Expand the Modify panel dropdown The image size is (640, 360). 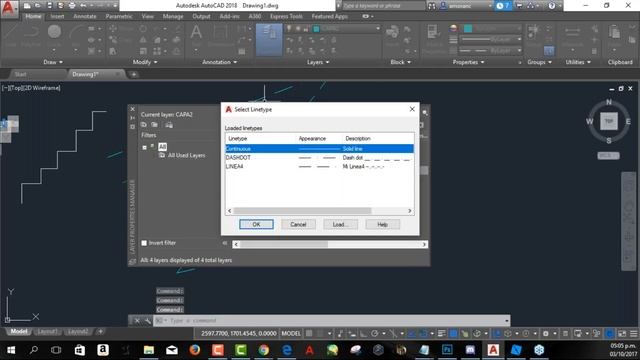(145, 62)
